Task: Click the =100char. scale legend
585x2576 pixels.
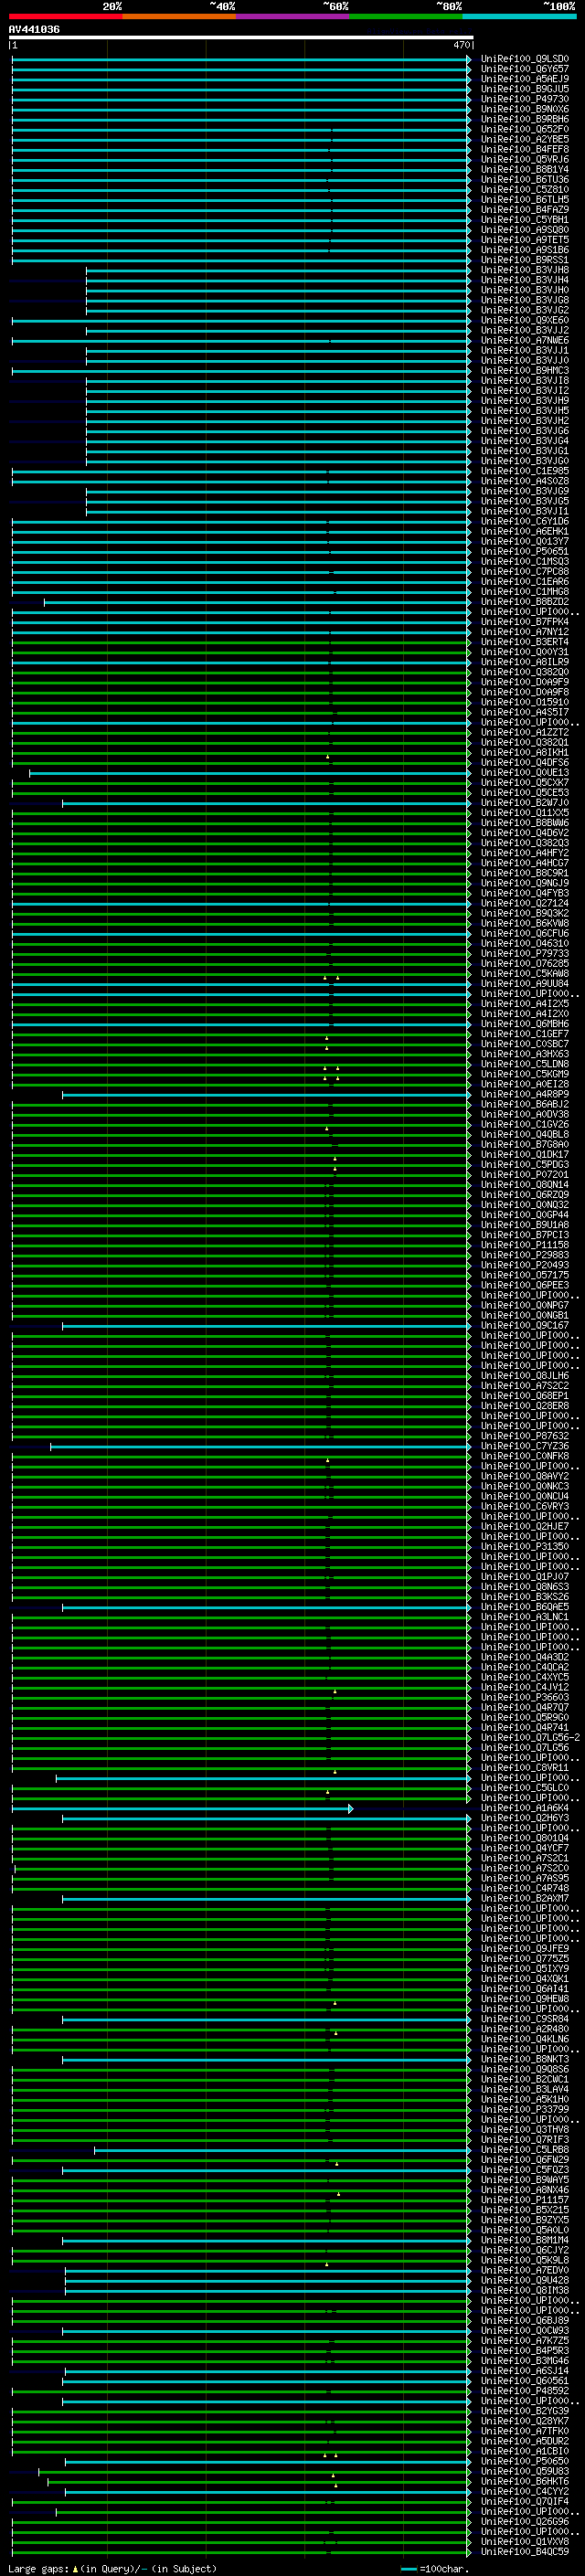Action: tap(433, 2569)
